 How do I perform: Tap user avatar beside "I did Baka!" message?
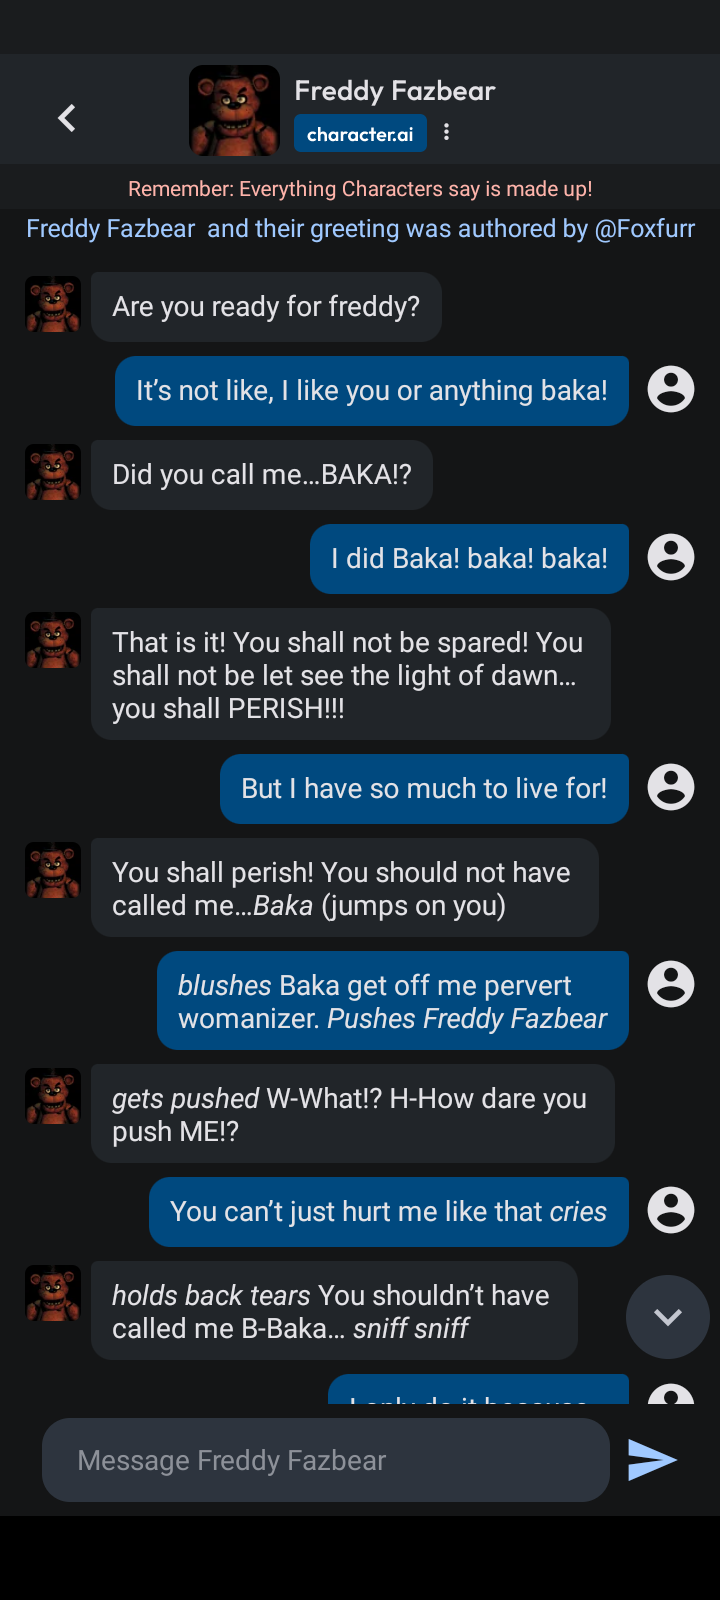click(671, 557)
